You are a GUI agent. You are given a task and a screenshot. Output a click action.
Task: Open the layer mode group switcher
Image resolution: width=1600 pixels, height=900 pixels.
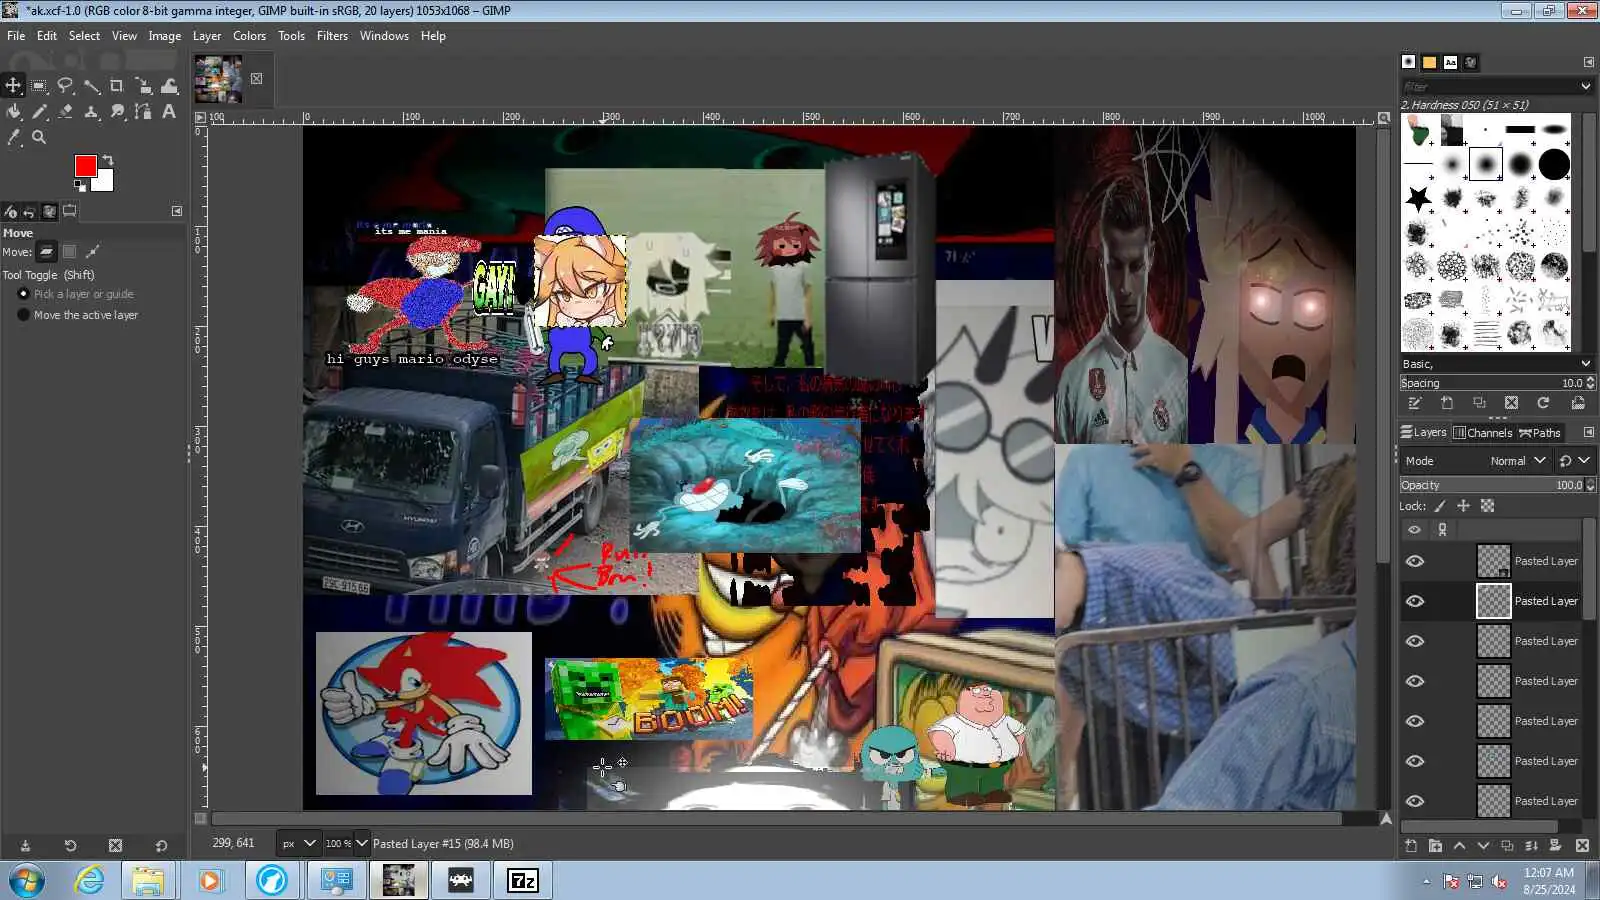pos(1574,461)
